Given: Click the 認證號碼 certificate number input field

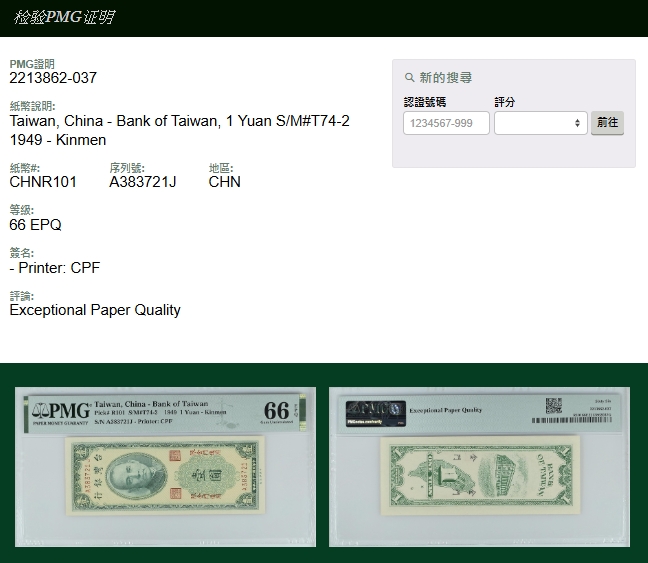Looking at the screenshot, I should point(446,123).
